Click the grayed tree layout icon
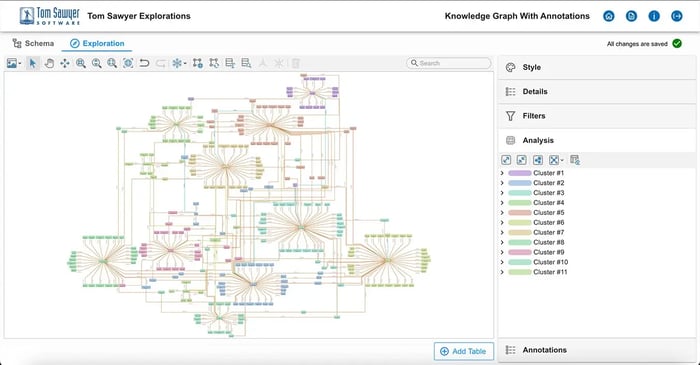Image resolution: width=700 pixels, height=365 pixels. (263, 63)
